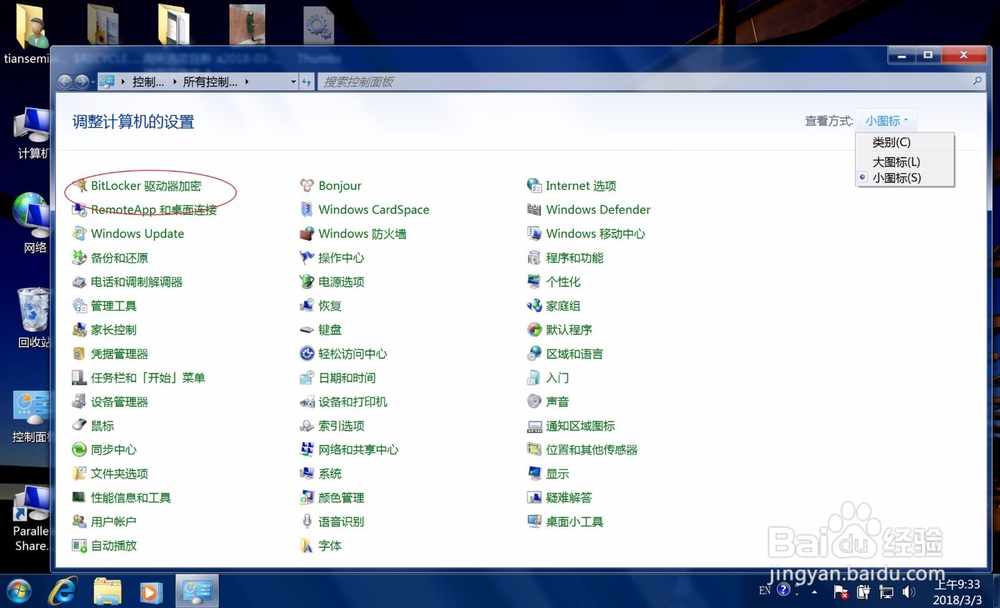Screen dimensions: 1000x608
Task: Open the 操作中心 flag icon
Action: [307, 258]
